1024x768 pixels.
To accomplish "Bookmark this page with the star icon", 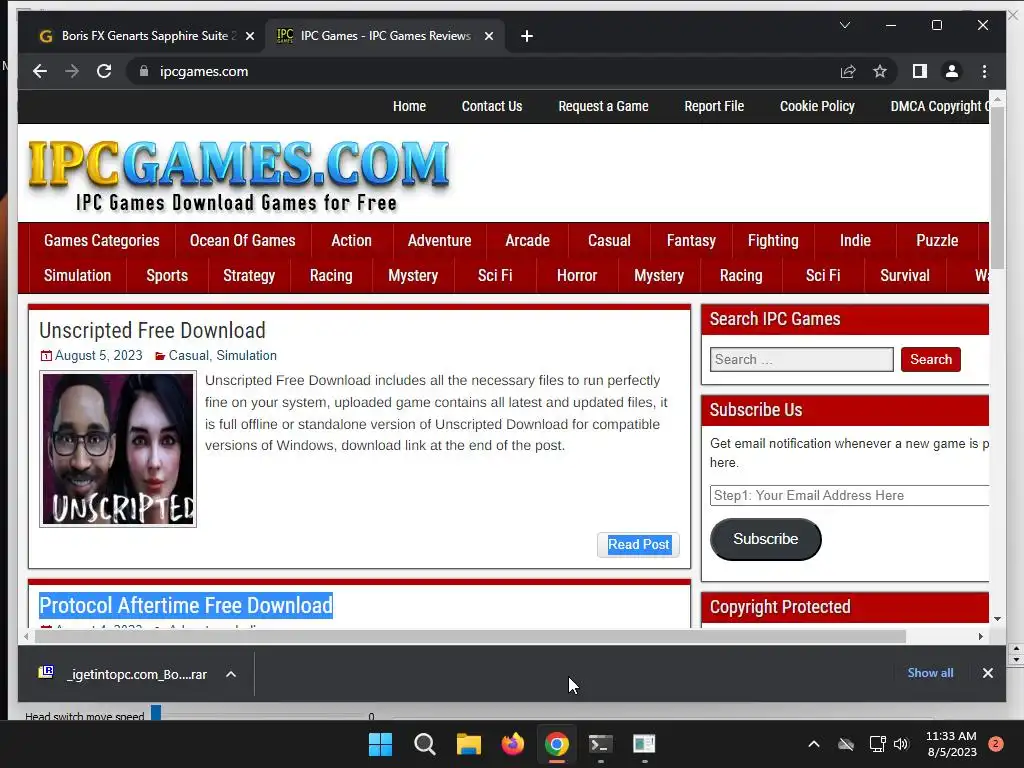I will pos(880,71).
